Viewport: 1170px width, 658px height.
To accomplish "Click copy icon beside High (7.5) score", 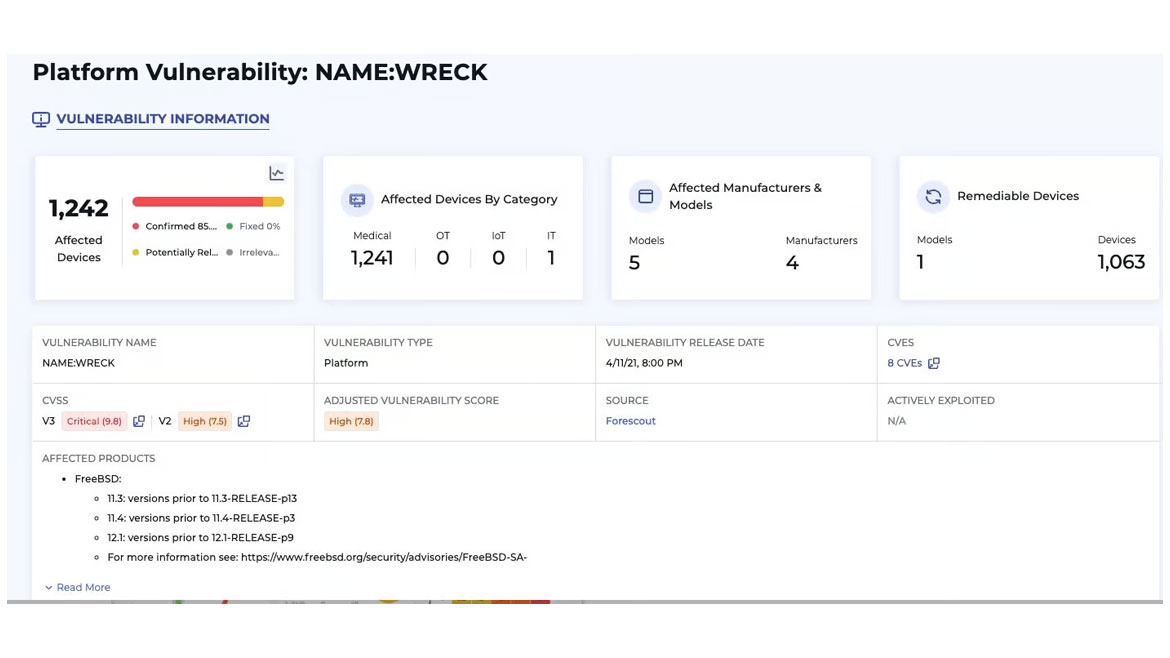I will coord(244,421).
